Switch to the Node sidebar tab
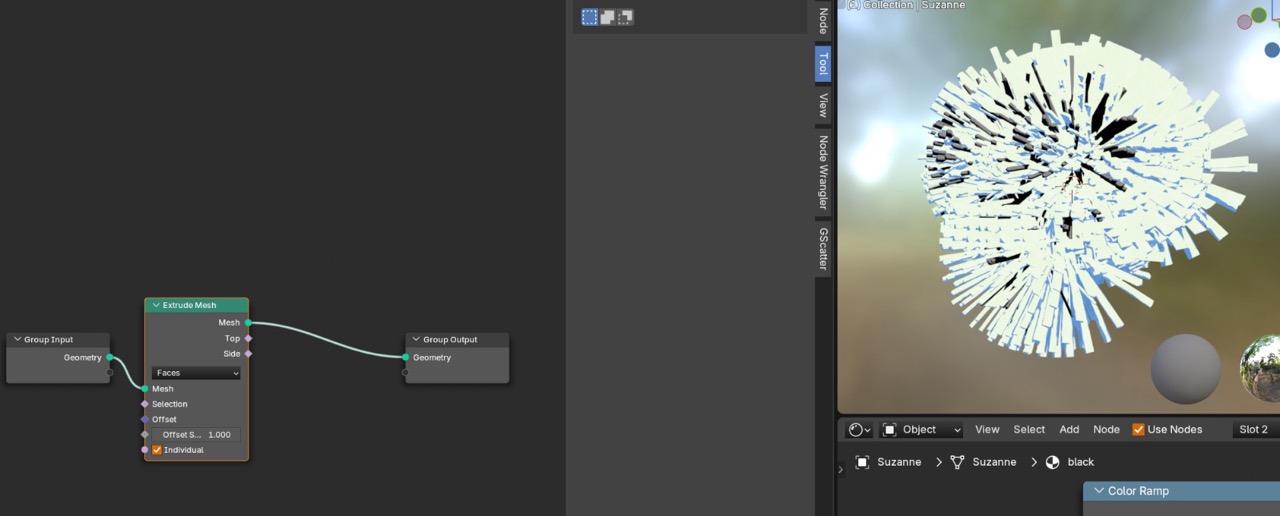This screenshot has width=1280, height=516. (x=823, y=21)
